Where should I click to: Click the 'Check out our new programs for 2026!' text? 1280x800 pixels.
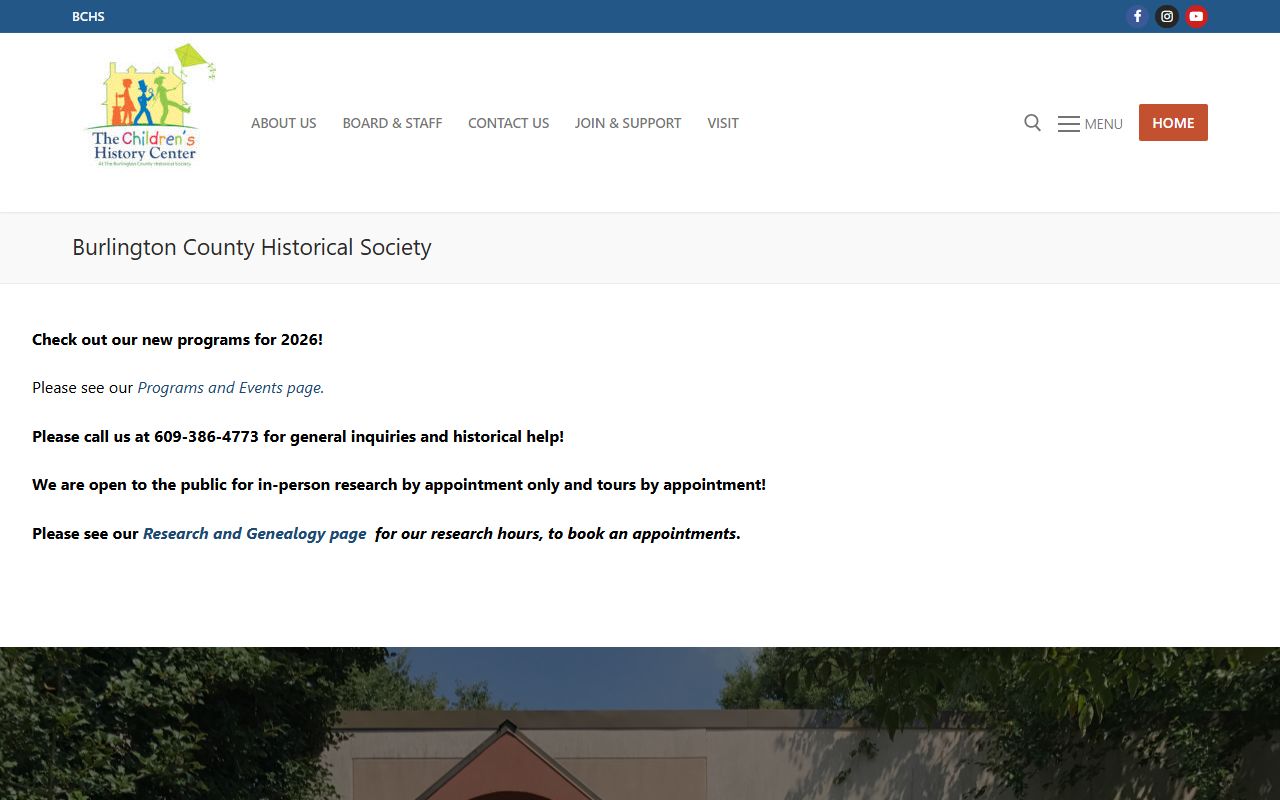pos(177,340)
